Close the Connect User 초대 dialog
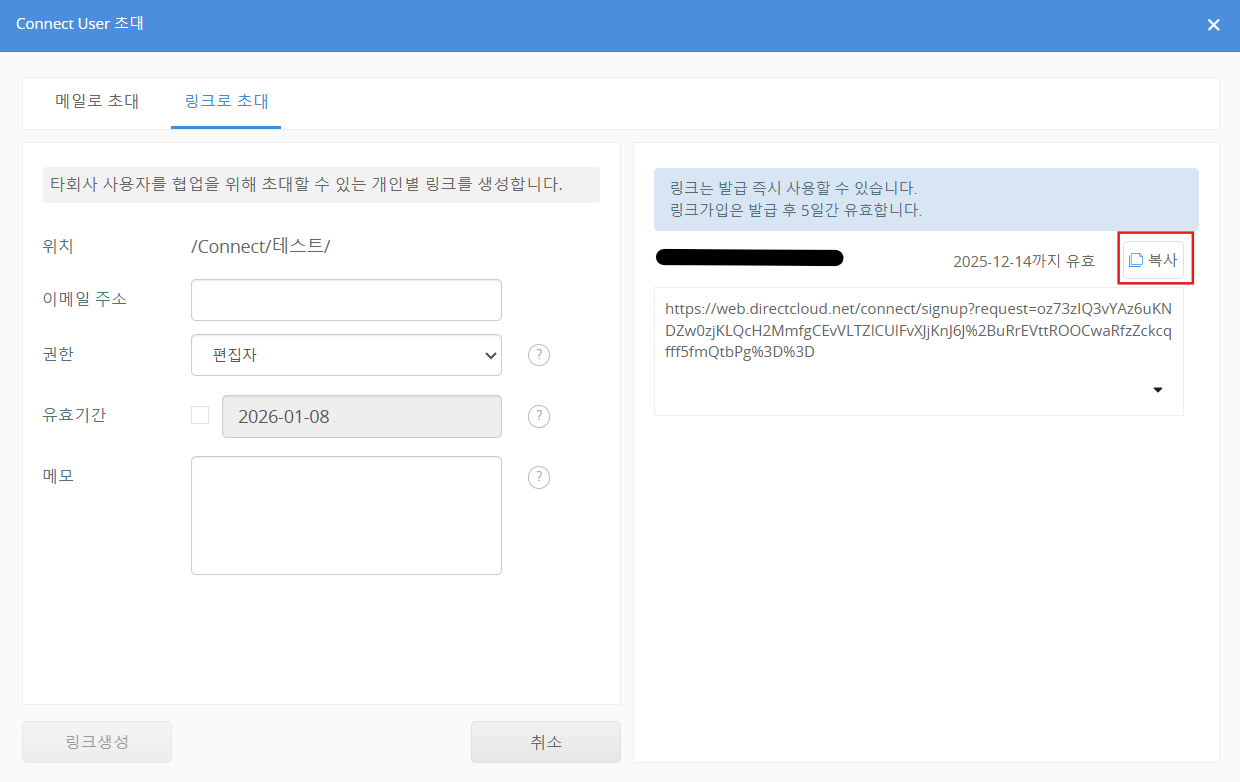Viewport: 1240px width, 782px height. pyautogui.click(x=1213, y=25)
